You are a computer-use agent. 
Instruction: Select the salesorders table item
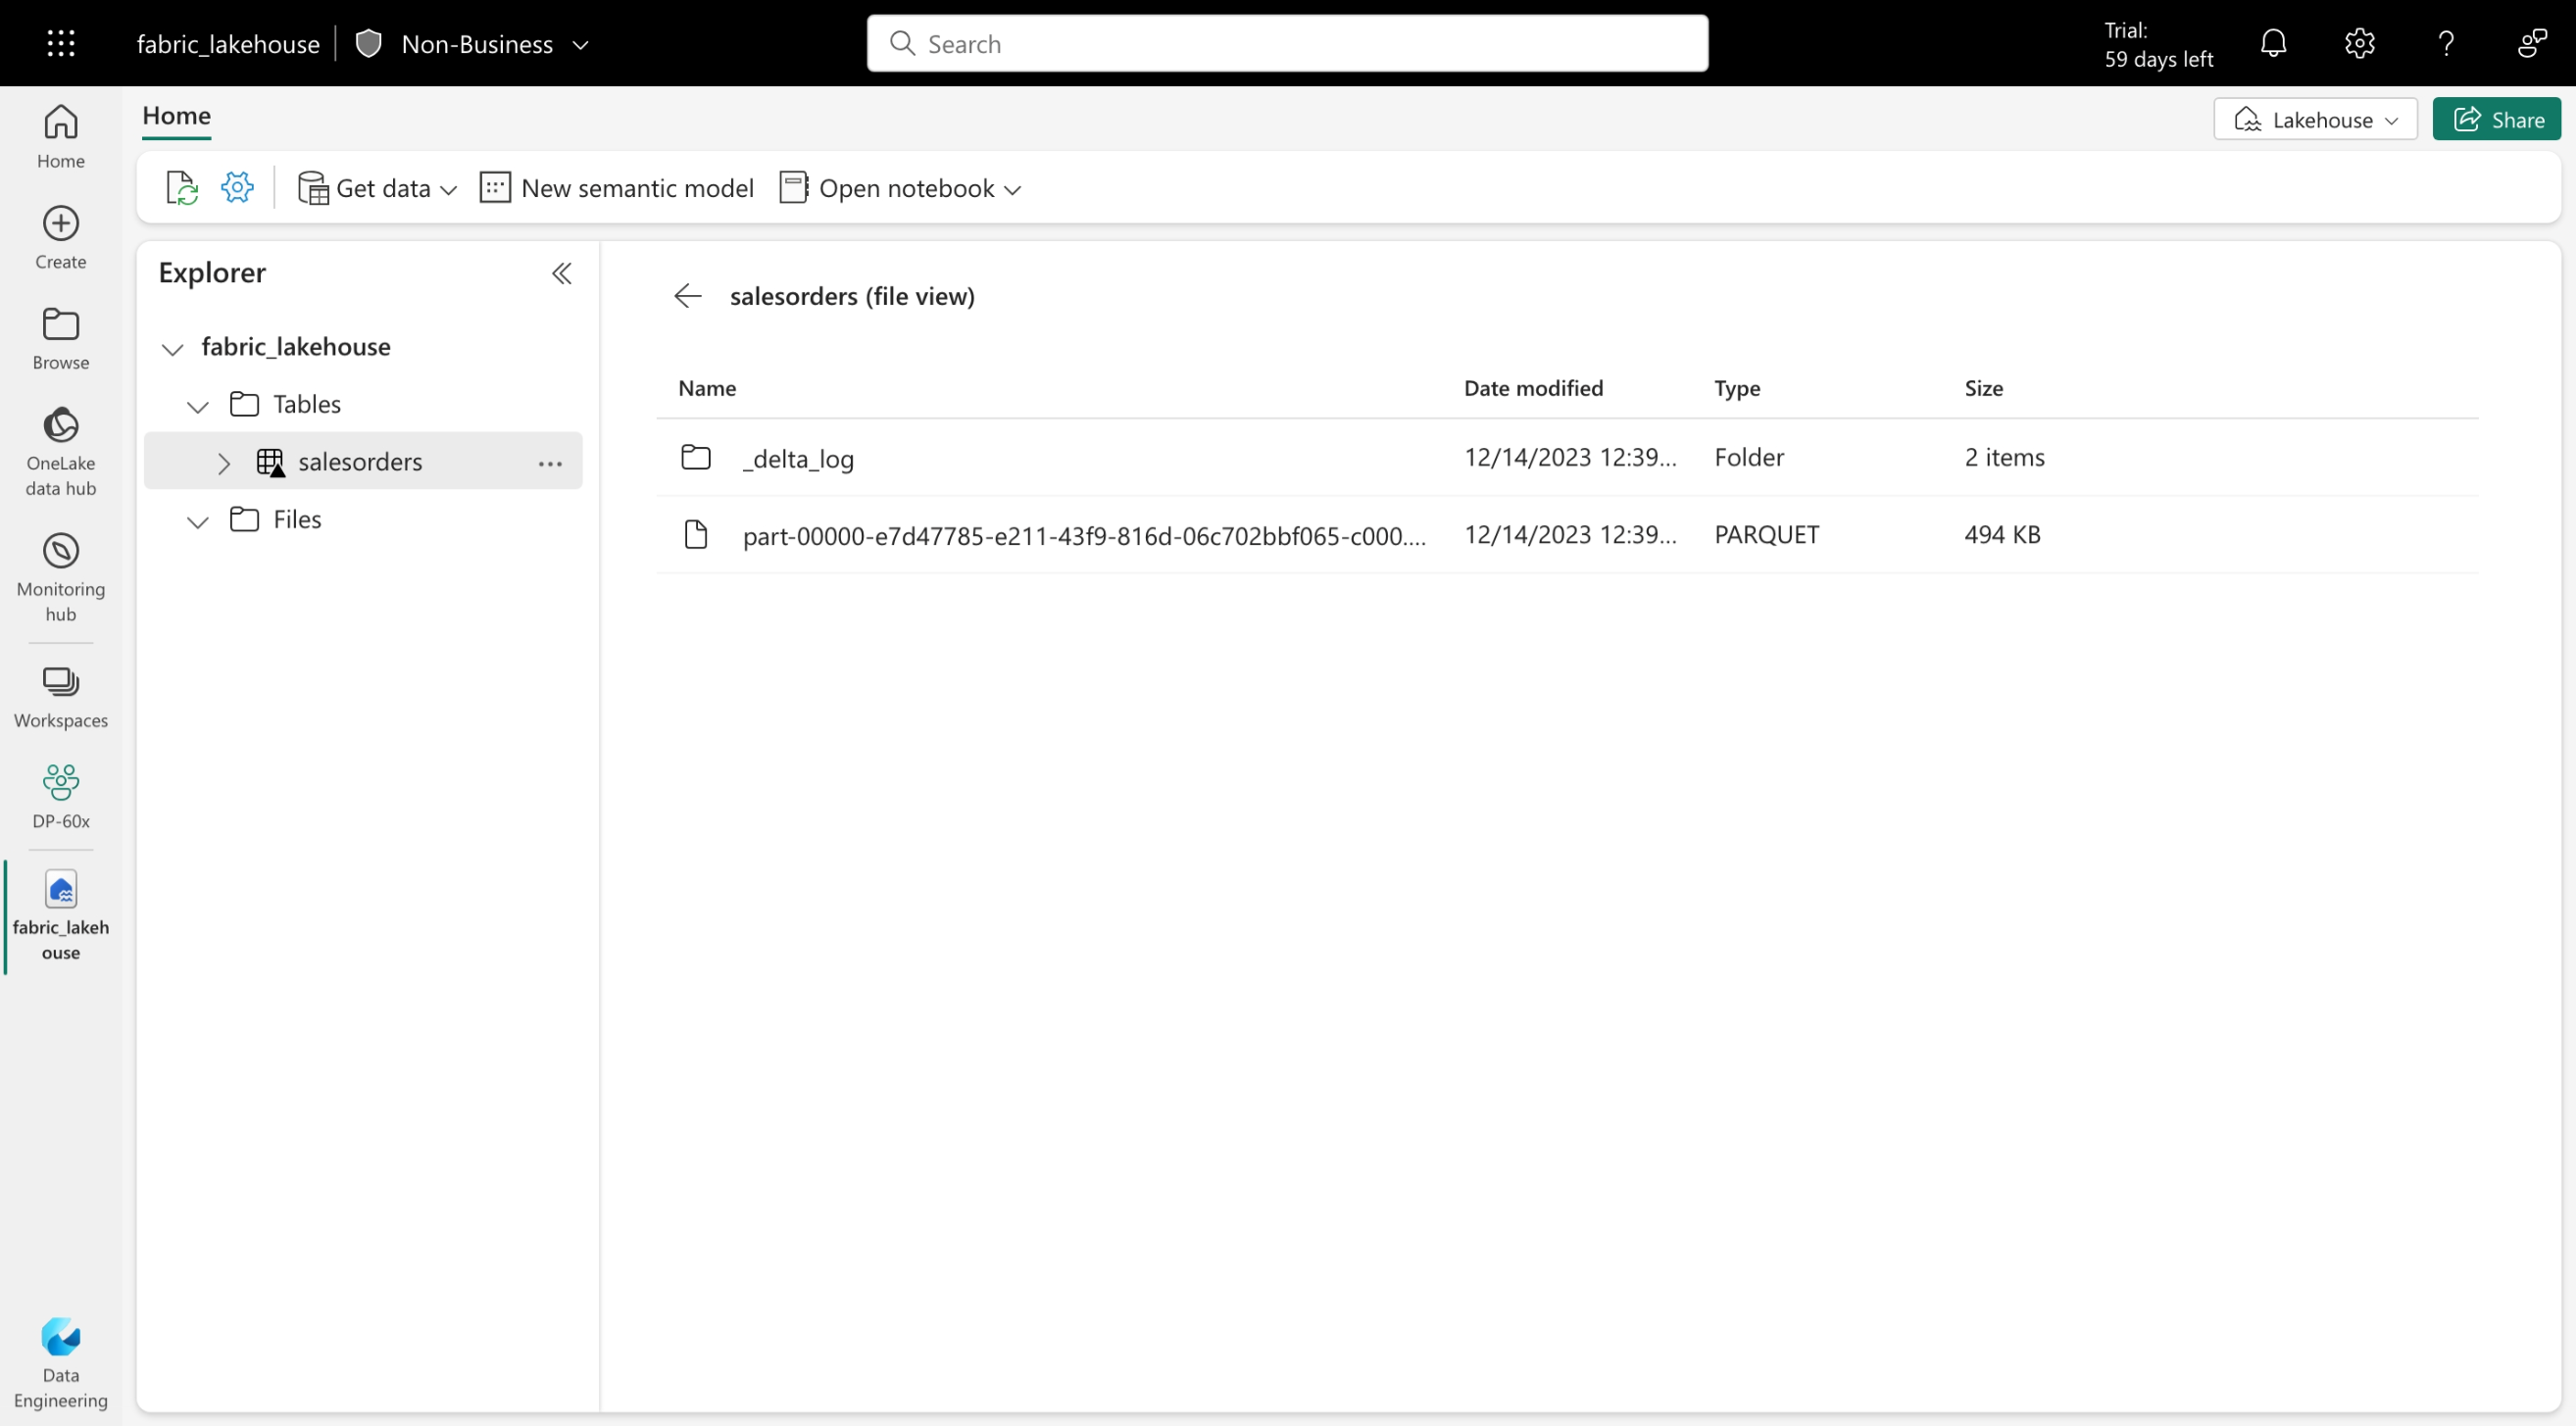coord(360,462)
